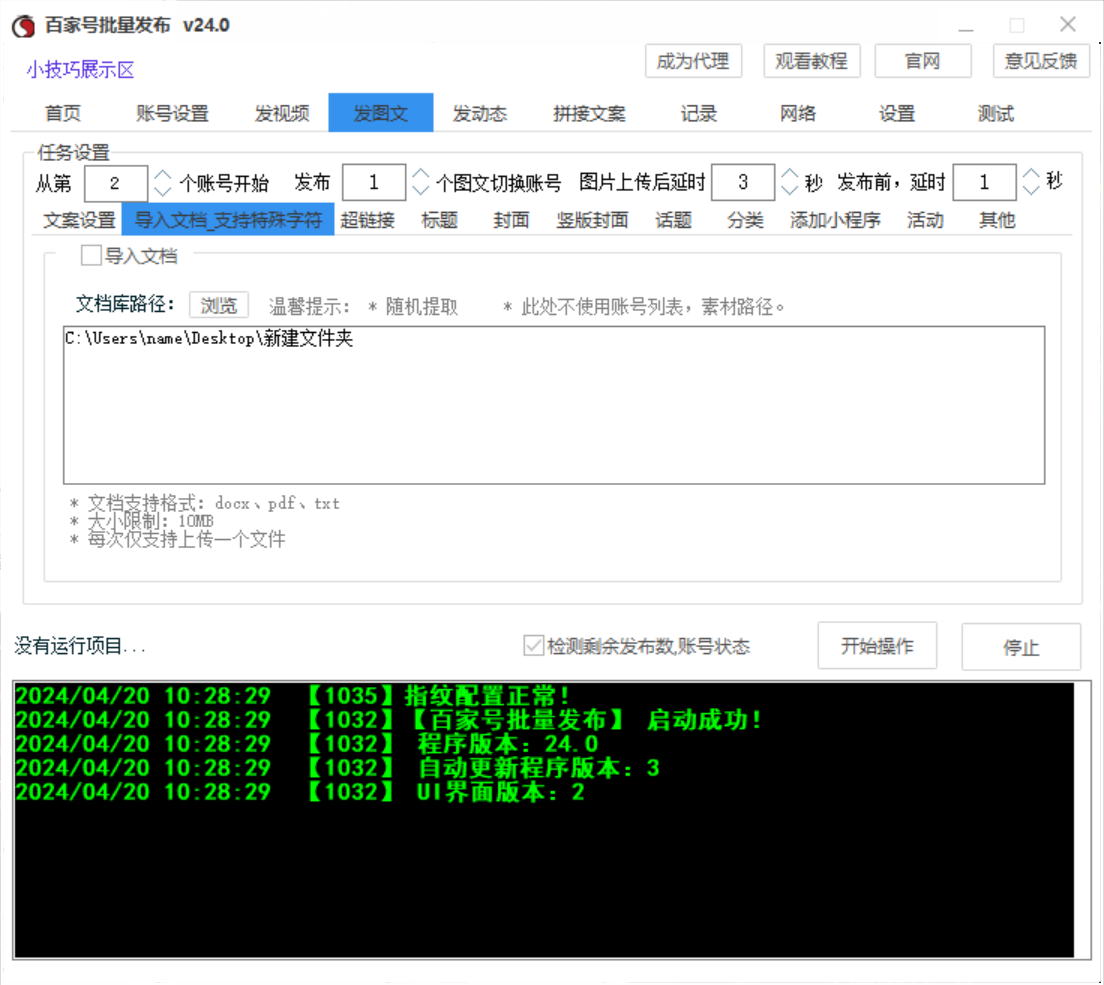The image size is (1104, 985).
Task: Open the 账号设置 tab
Action: (x=172, y=113)
